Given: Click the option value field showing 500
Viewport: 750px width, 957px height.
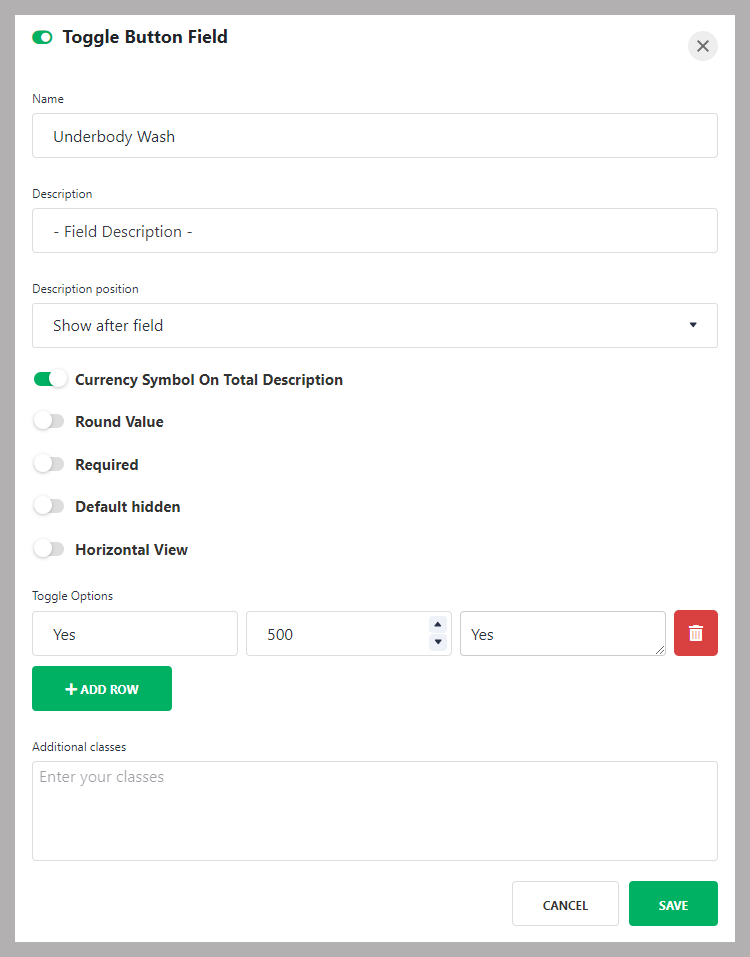Looking at the screenshot, I should [x=335, y=634].
